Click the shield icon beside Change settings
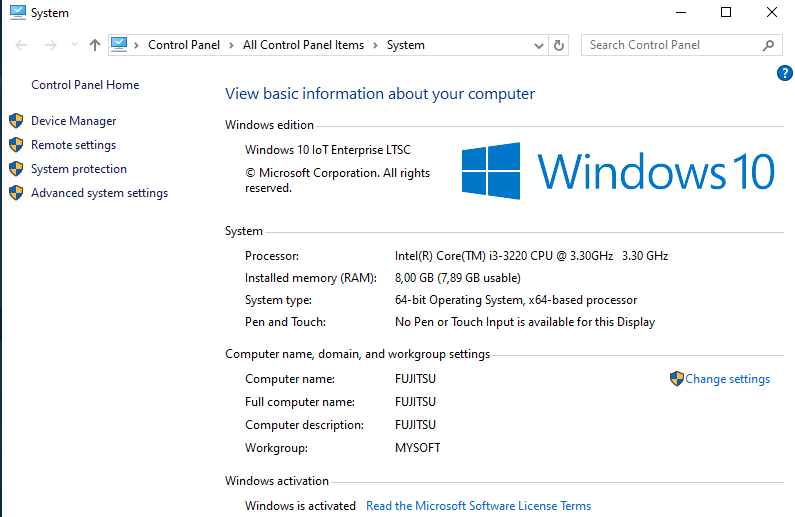This screenshot has height=517, width=795. point(677,379)
